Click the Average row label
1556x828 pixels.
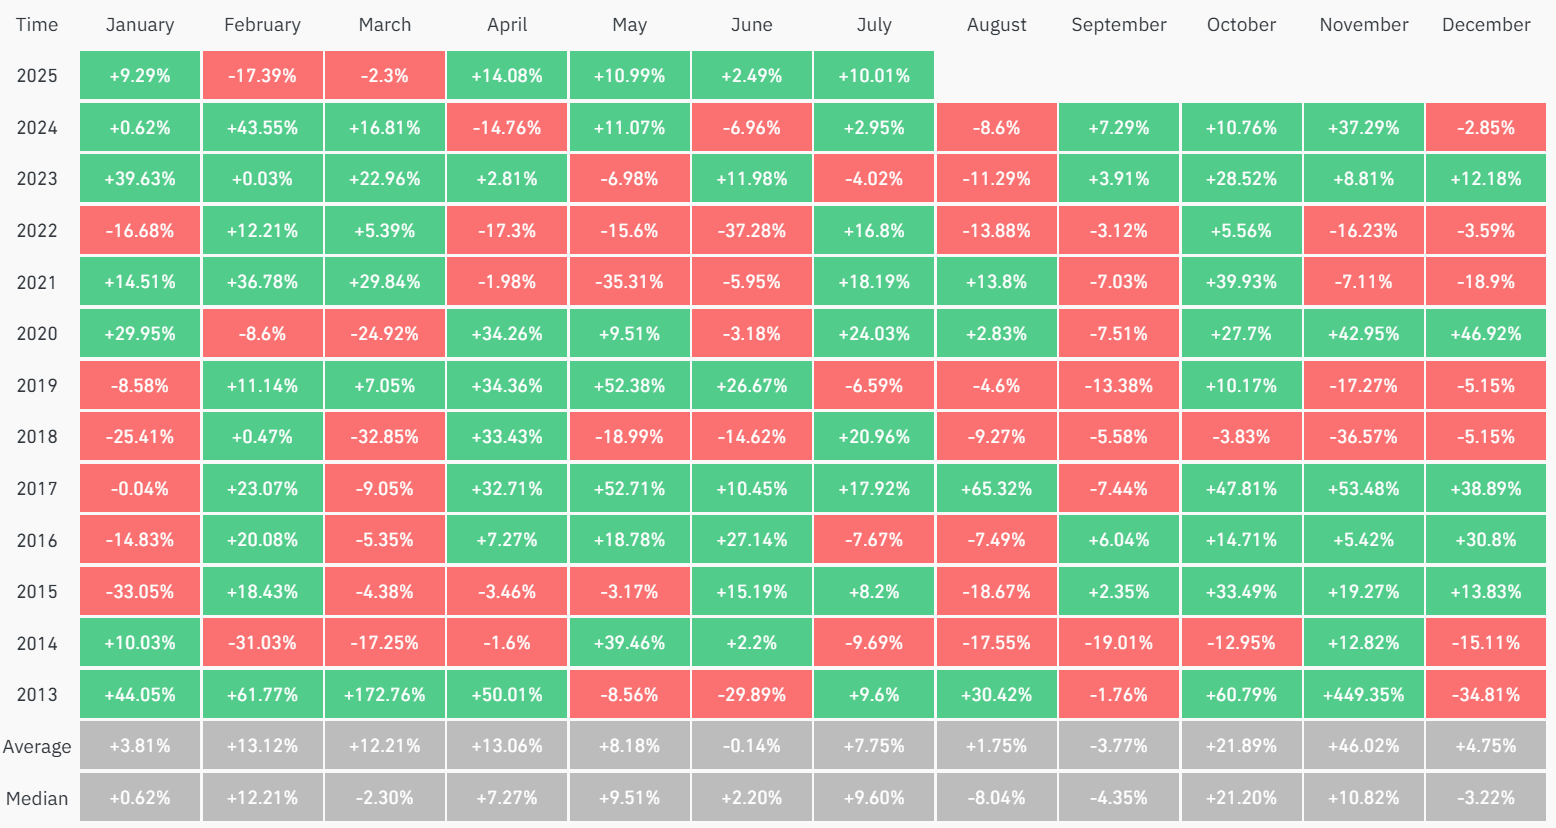tap(37, 747)
